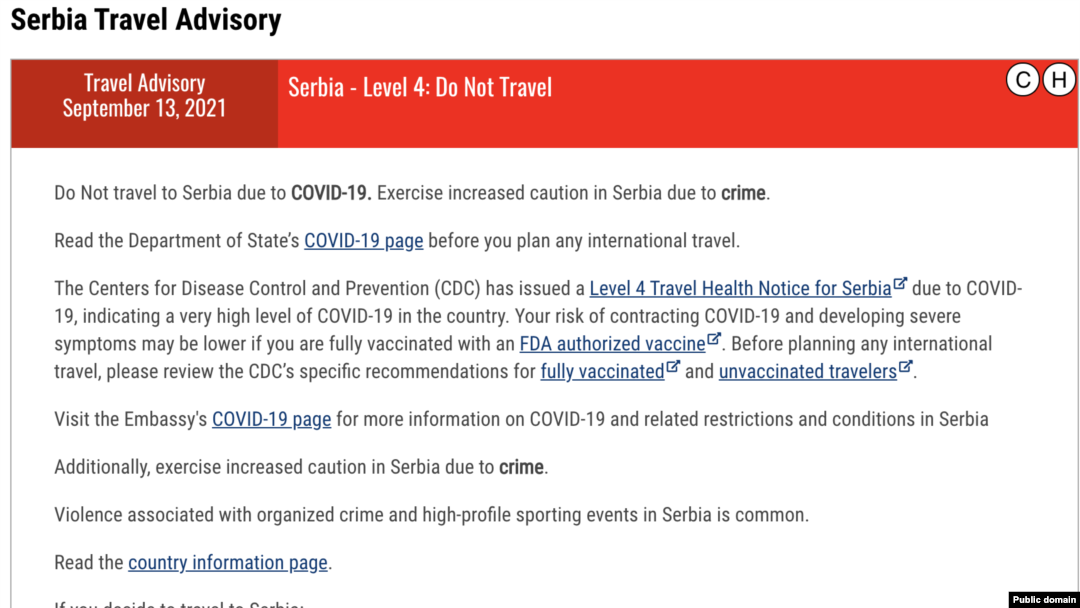The image size is (1080, 608).
Task: Click the Serbia Travel Advisory page heading
Action: click(x=146, y=19)
